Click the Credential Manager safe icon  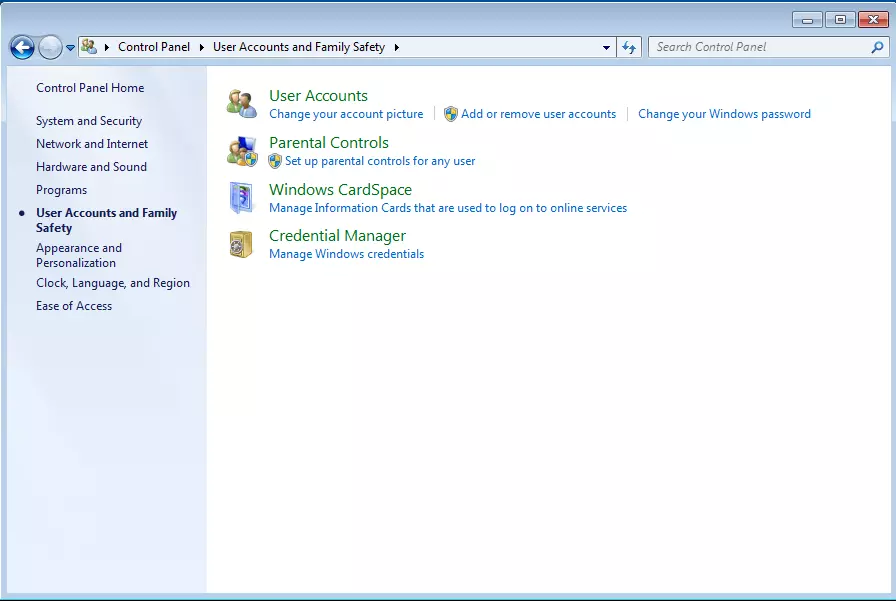click(x=241, y=245)
